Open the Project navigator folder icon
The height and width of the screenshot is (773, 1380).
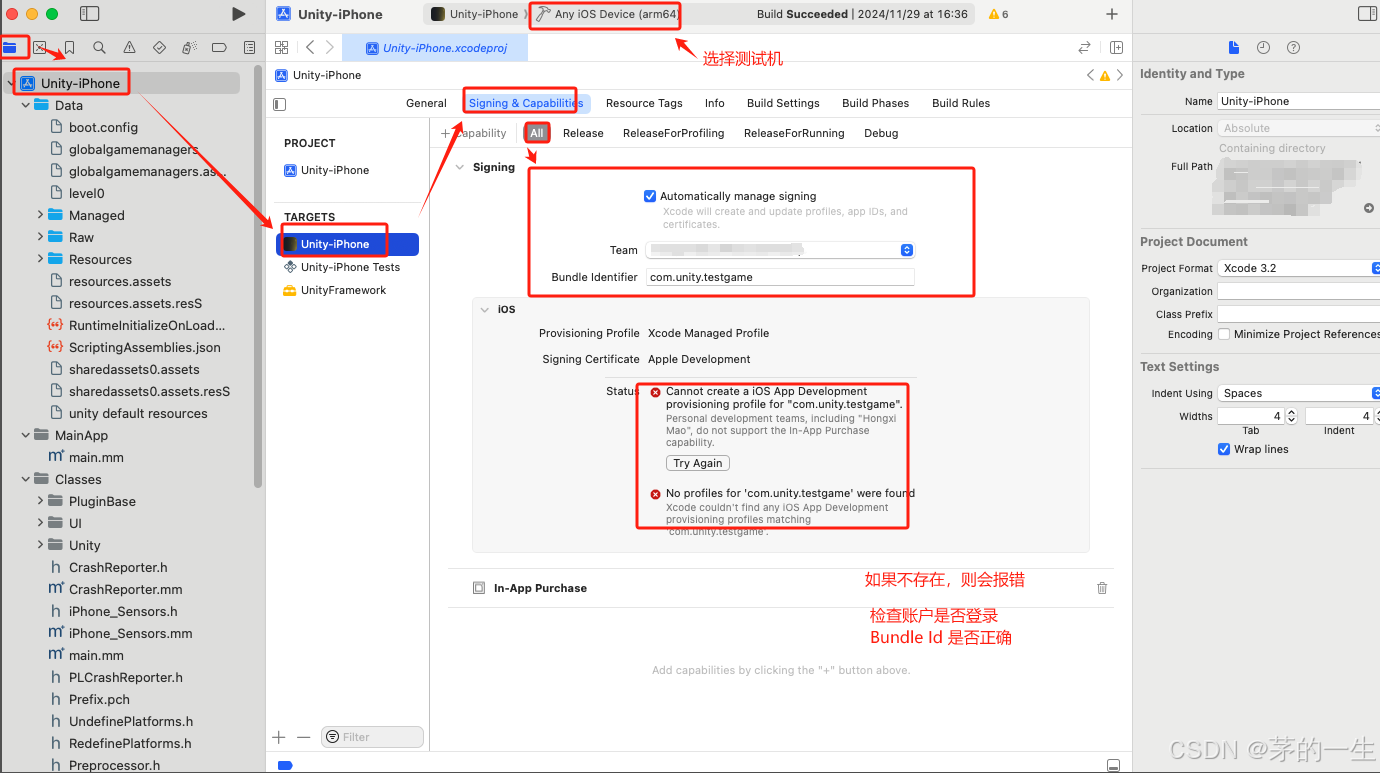pos(9,47)
